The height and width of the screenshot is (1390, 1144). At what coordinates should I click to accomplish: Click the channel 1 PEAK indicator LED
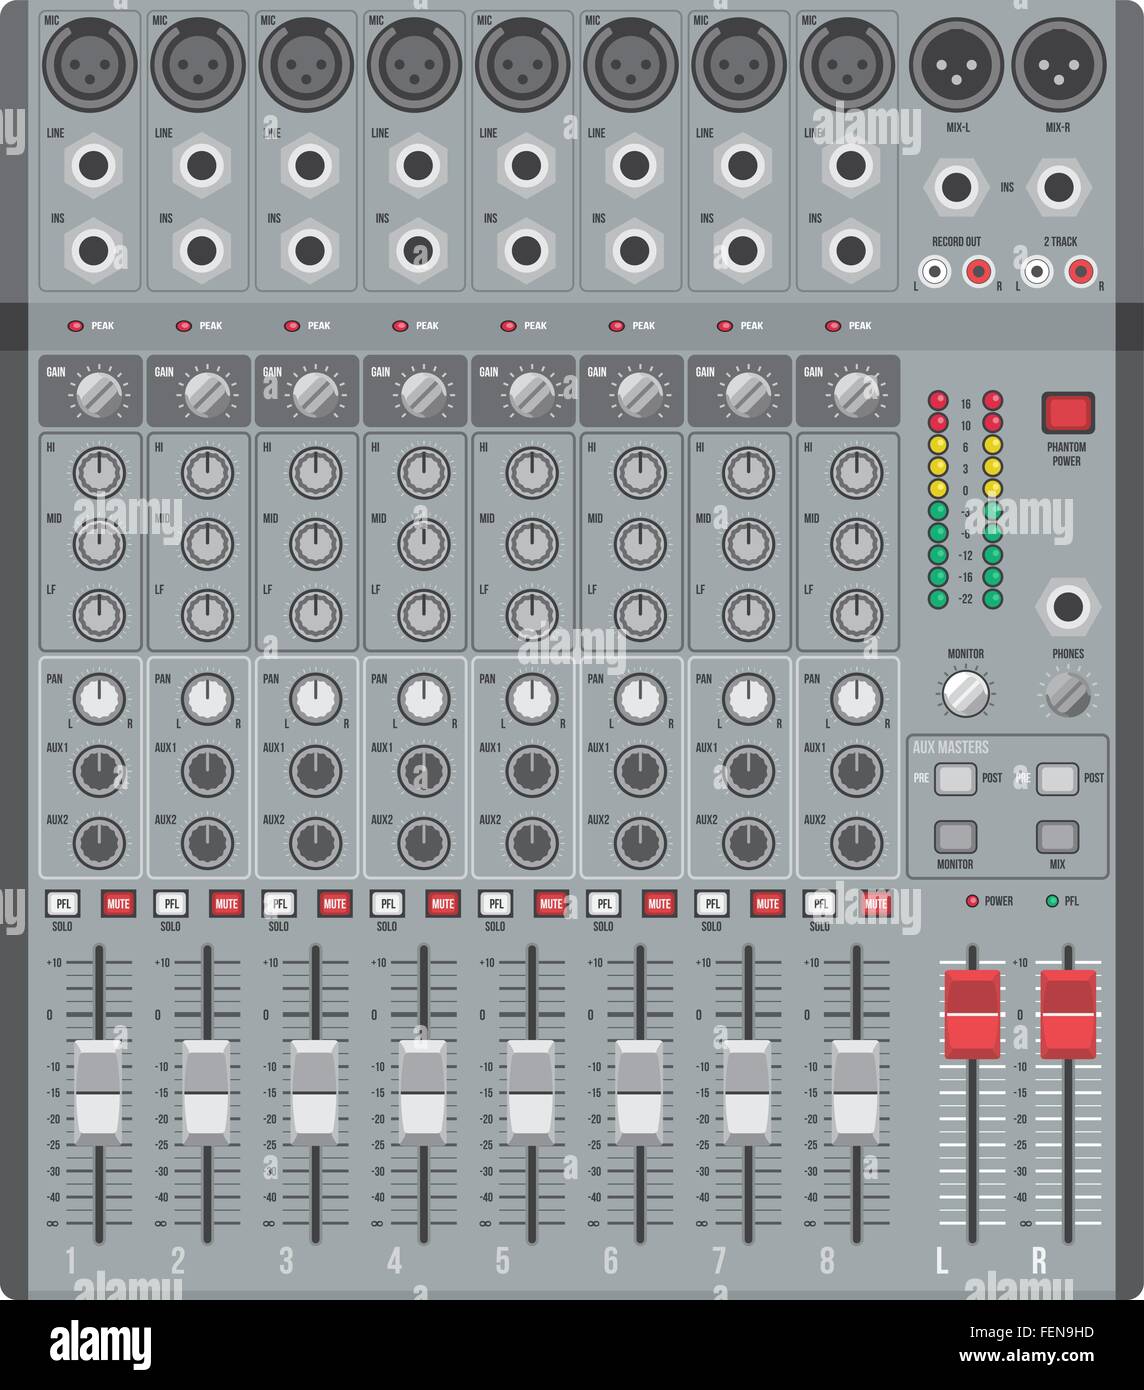(x=76, y=326)
